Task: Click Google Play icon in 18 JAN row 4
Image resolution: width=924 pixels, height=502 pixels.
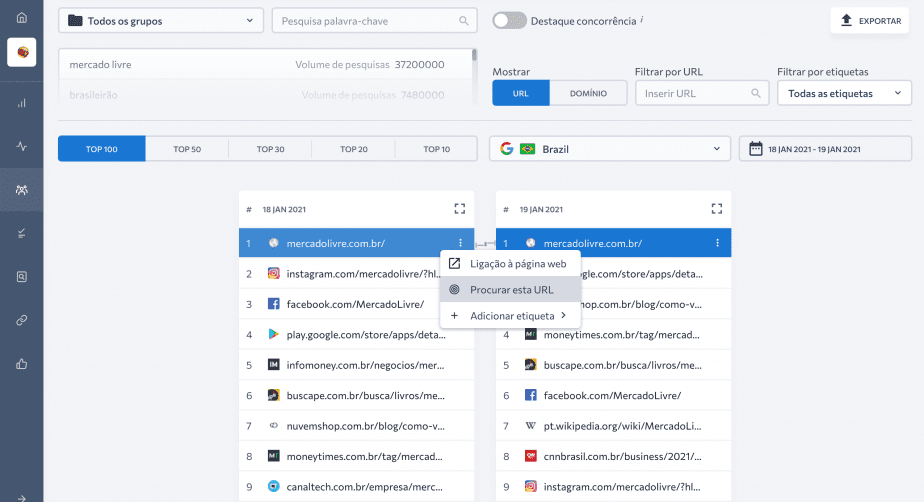Action: pyautogui.click(x=273, y=334)
